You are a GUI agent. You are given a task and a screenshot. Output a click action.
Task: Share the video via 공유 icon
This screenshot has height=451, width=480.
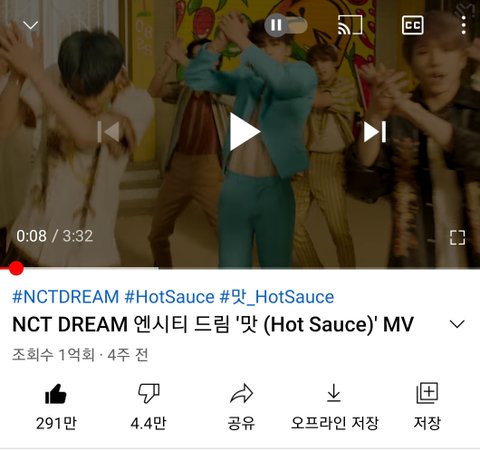click(x=241, y=407)
